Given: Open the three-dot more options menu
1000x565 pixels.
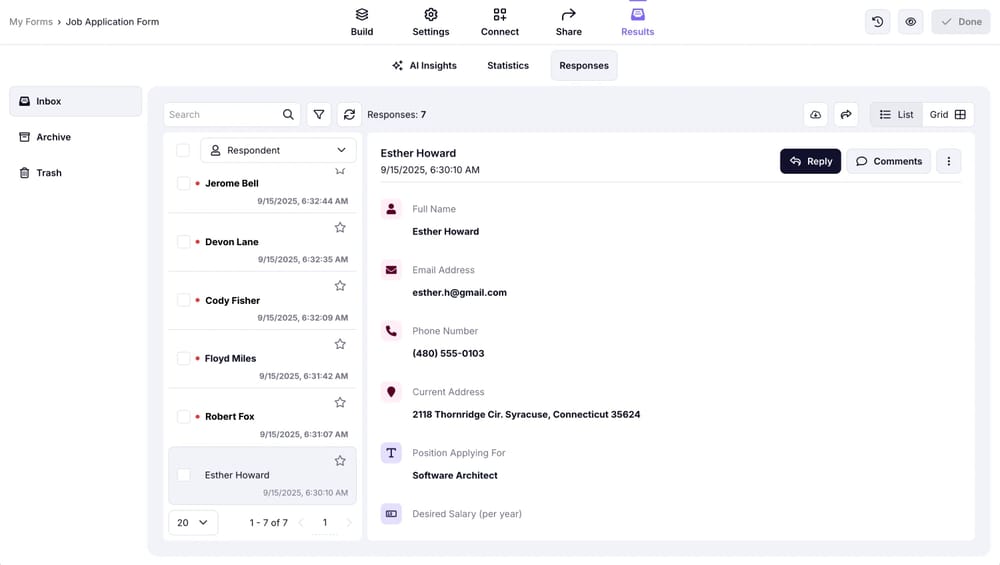Looking at the screenshot, I should [x=948, y=161].
